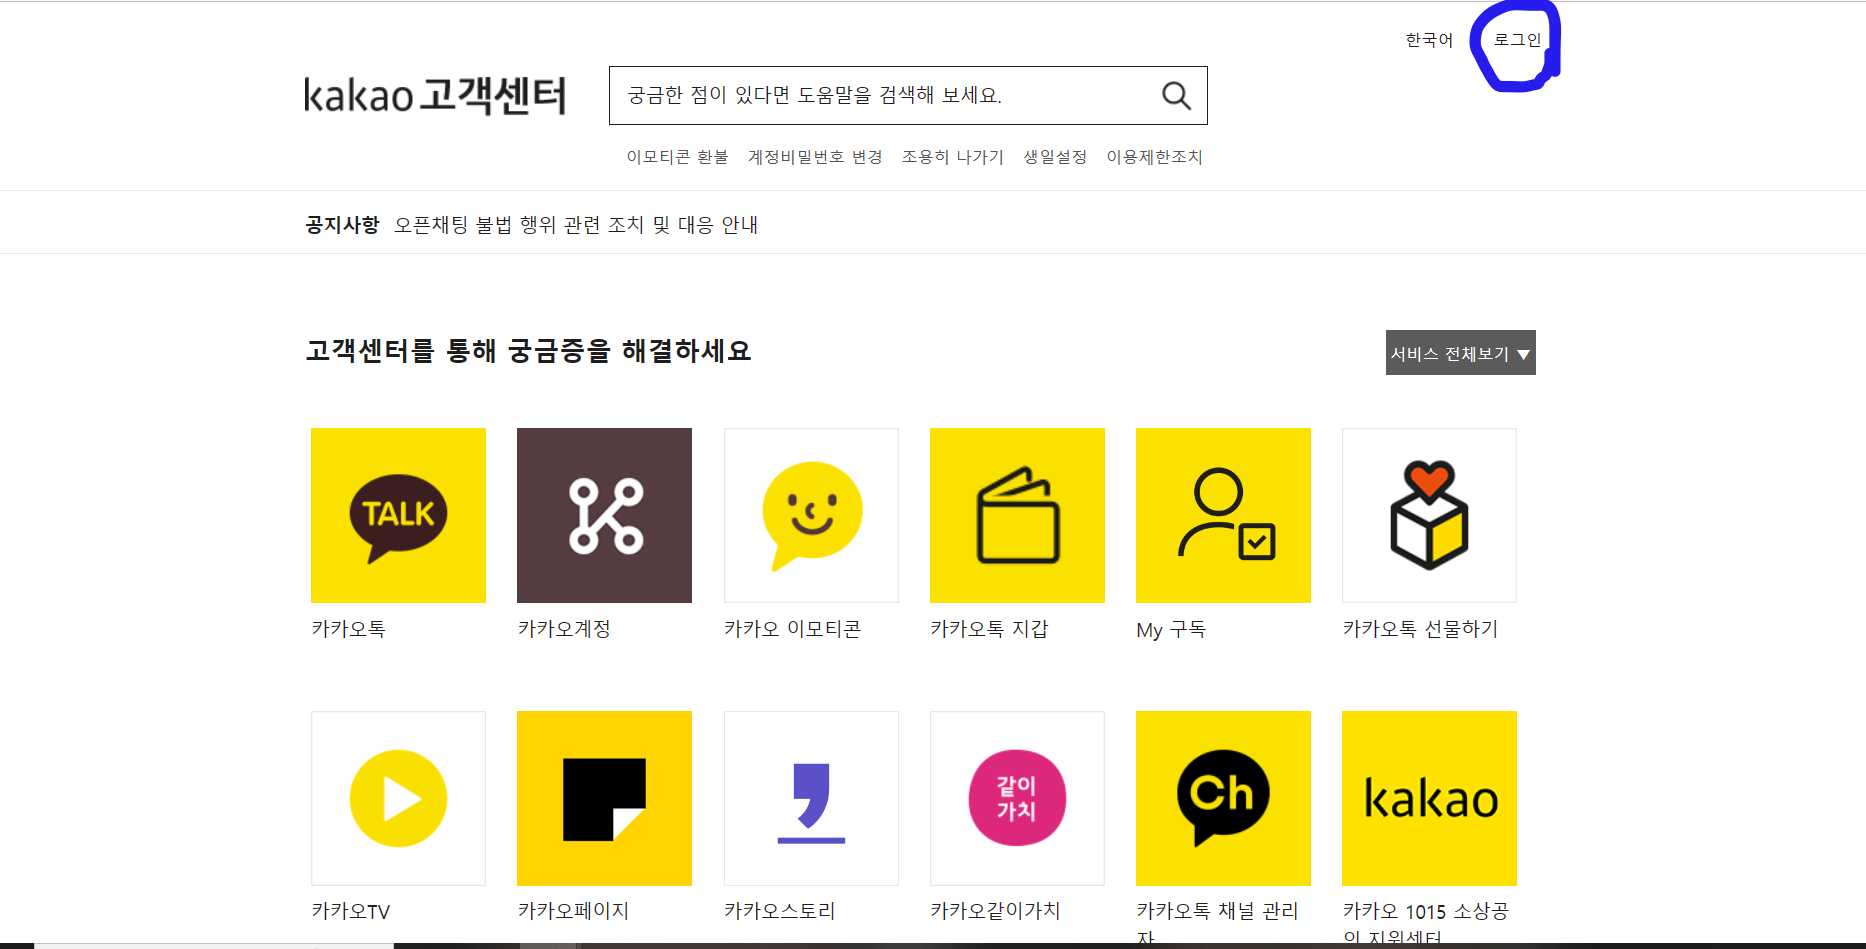
Task: Click the magnifier search icon
Action: (x=1176, y=96)
